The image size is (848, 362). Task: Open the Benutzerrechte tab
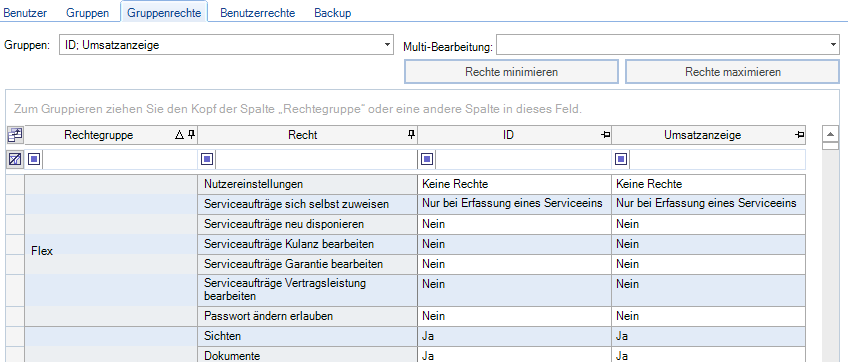257,12
